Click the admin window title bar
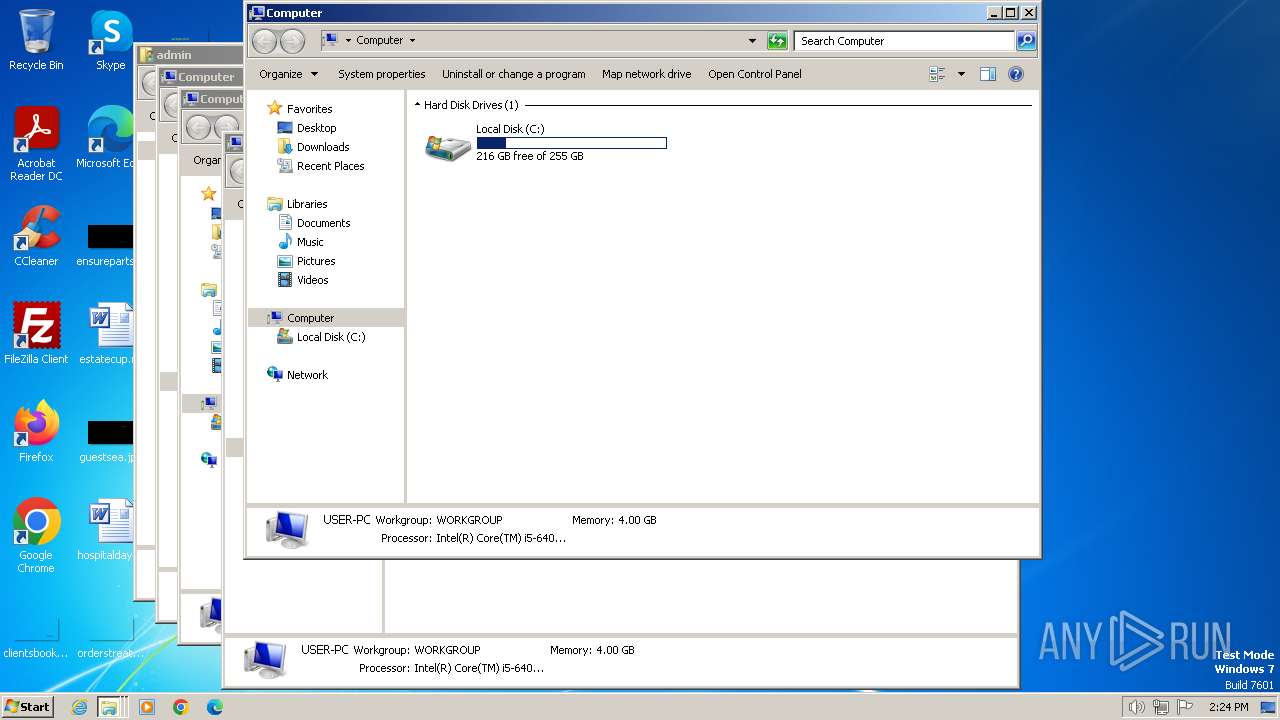 tap(190, 55)
